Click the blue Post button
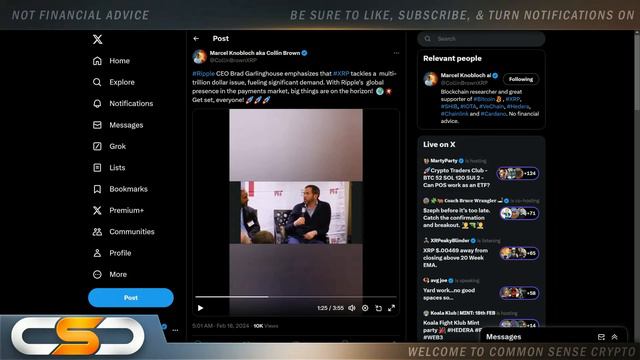The image size is (640, 360). [x=131, y=298]
